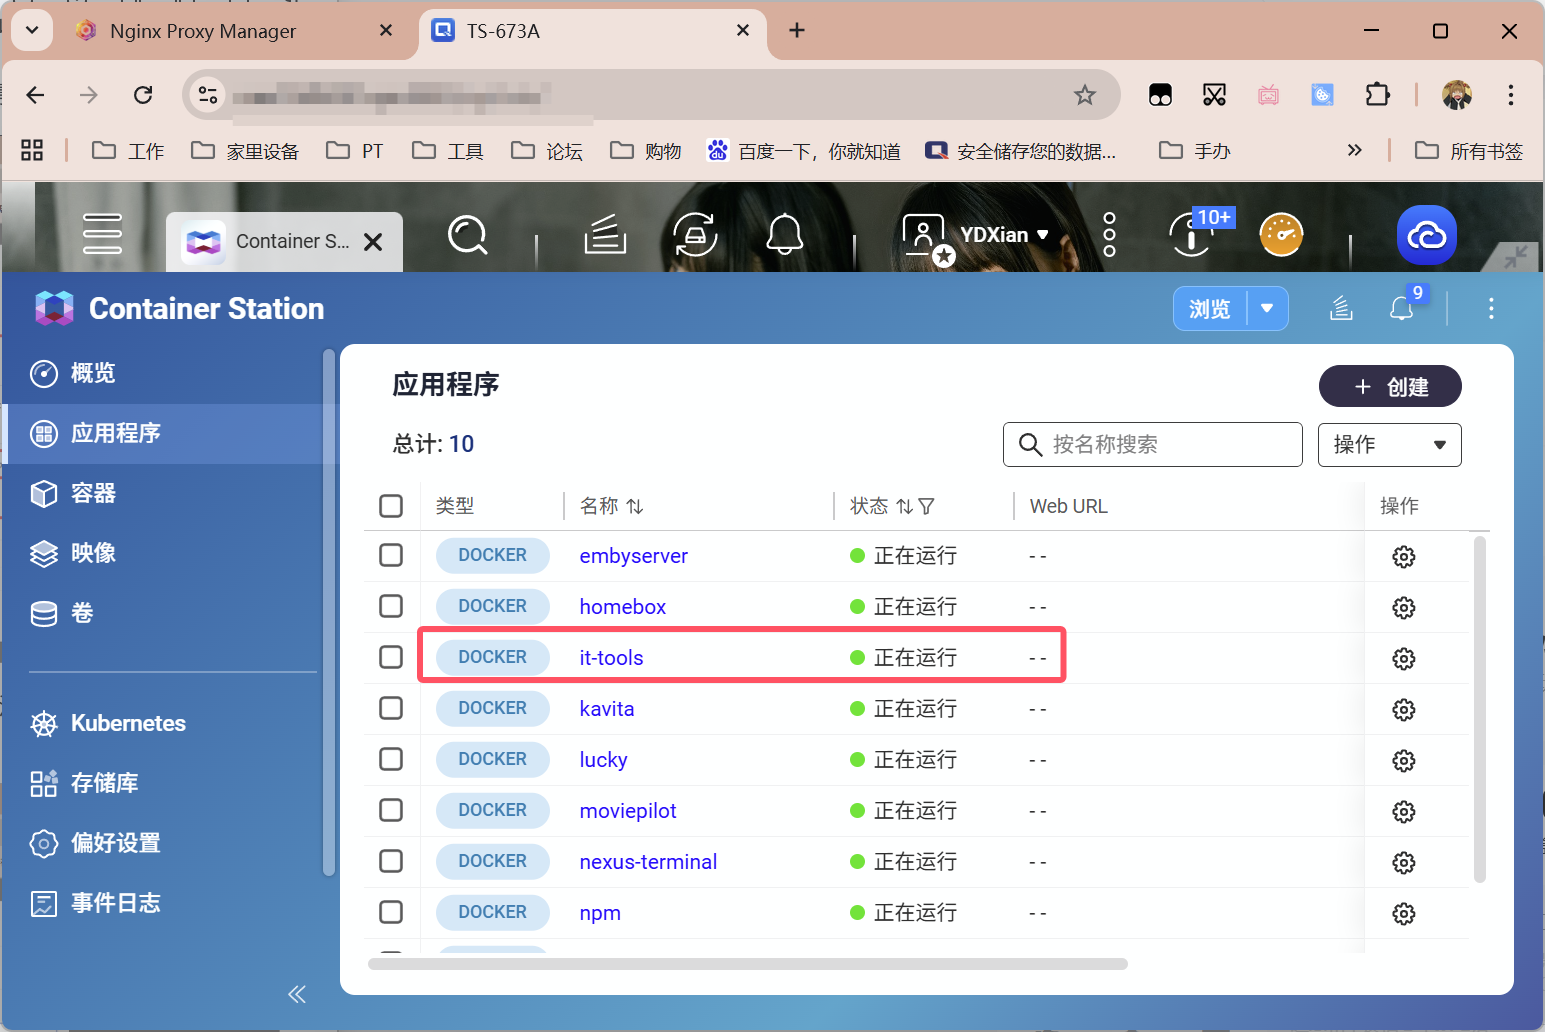The width and height of the screenshot is (1545, 1032).
Task: Open the homebox container link
Action: tap(622, 606)
